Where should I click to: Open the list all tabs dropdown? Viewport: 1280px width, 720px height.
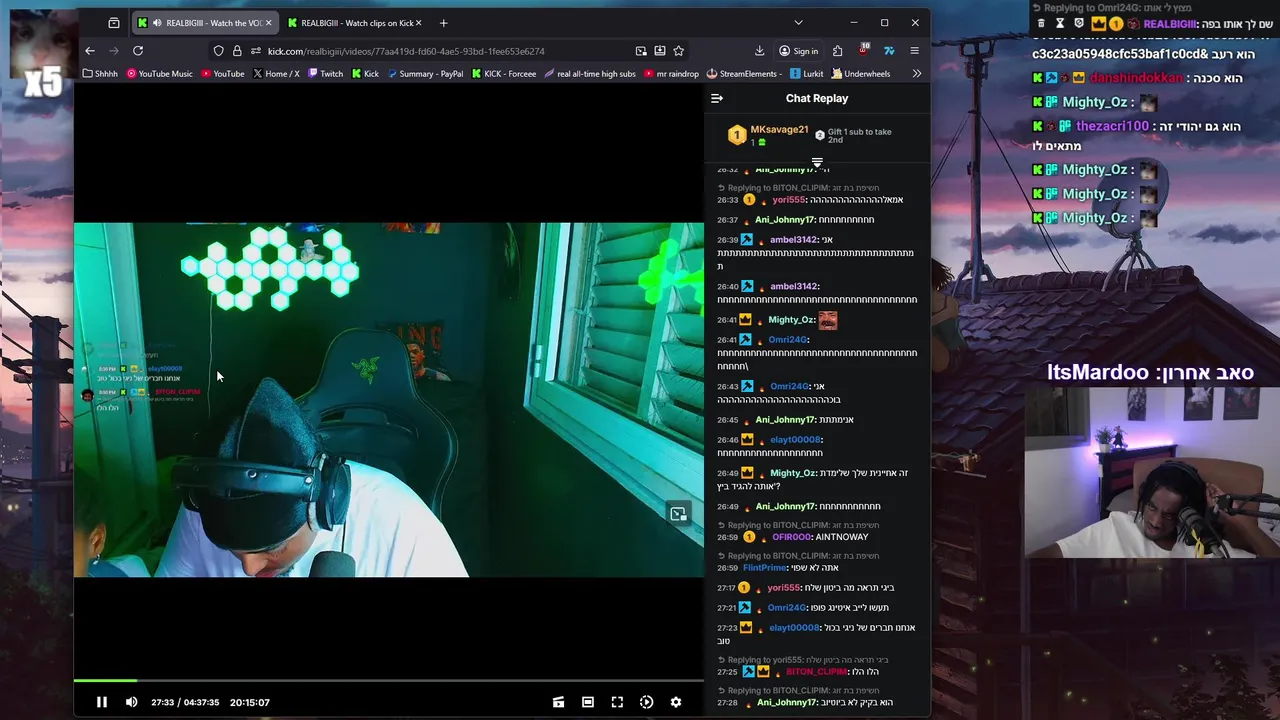pos(798,23)
